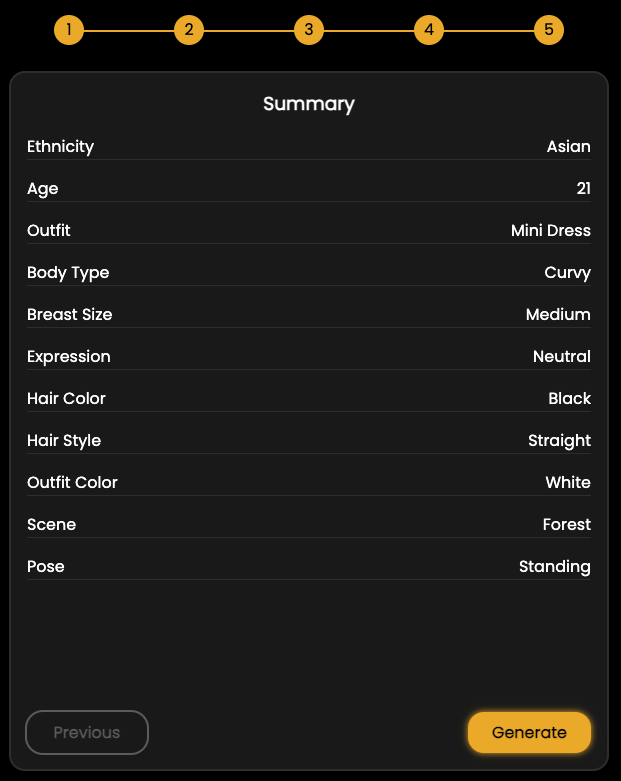The height and width of the screenshot is (781, 621).
Task: Open step 4 of the wizard
Action: tap(429, 30)
